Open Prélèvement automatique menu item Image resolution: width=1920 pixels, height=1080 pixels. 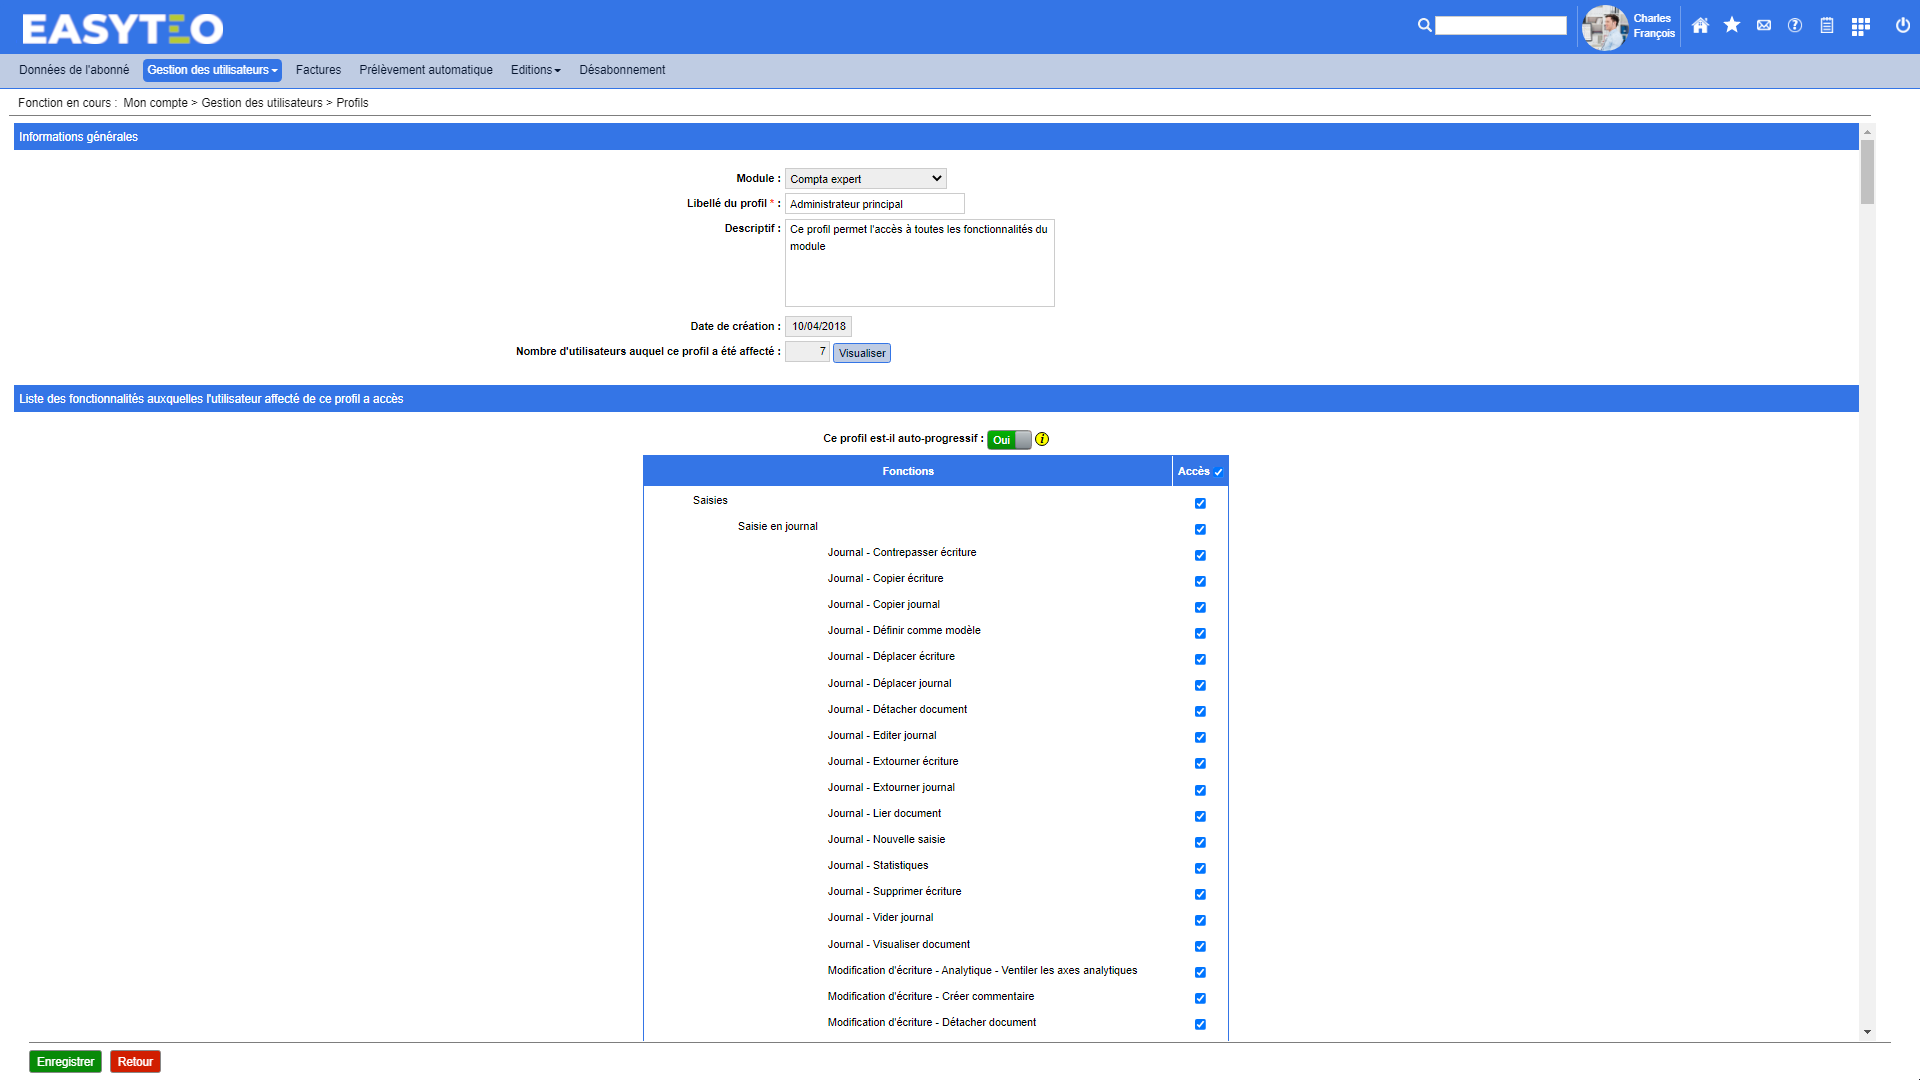(x=426, y=70)
